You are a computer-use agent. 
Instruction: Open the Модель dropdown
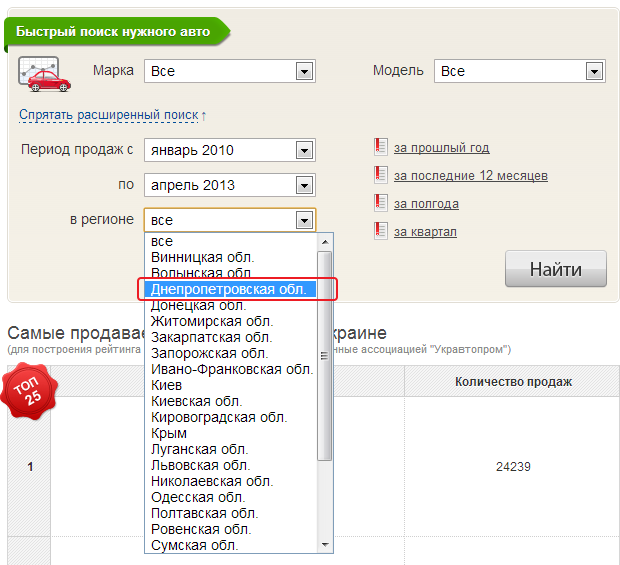click(520, 71)
